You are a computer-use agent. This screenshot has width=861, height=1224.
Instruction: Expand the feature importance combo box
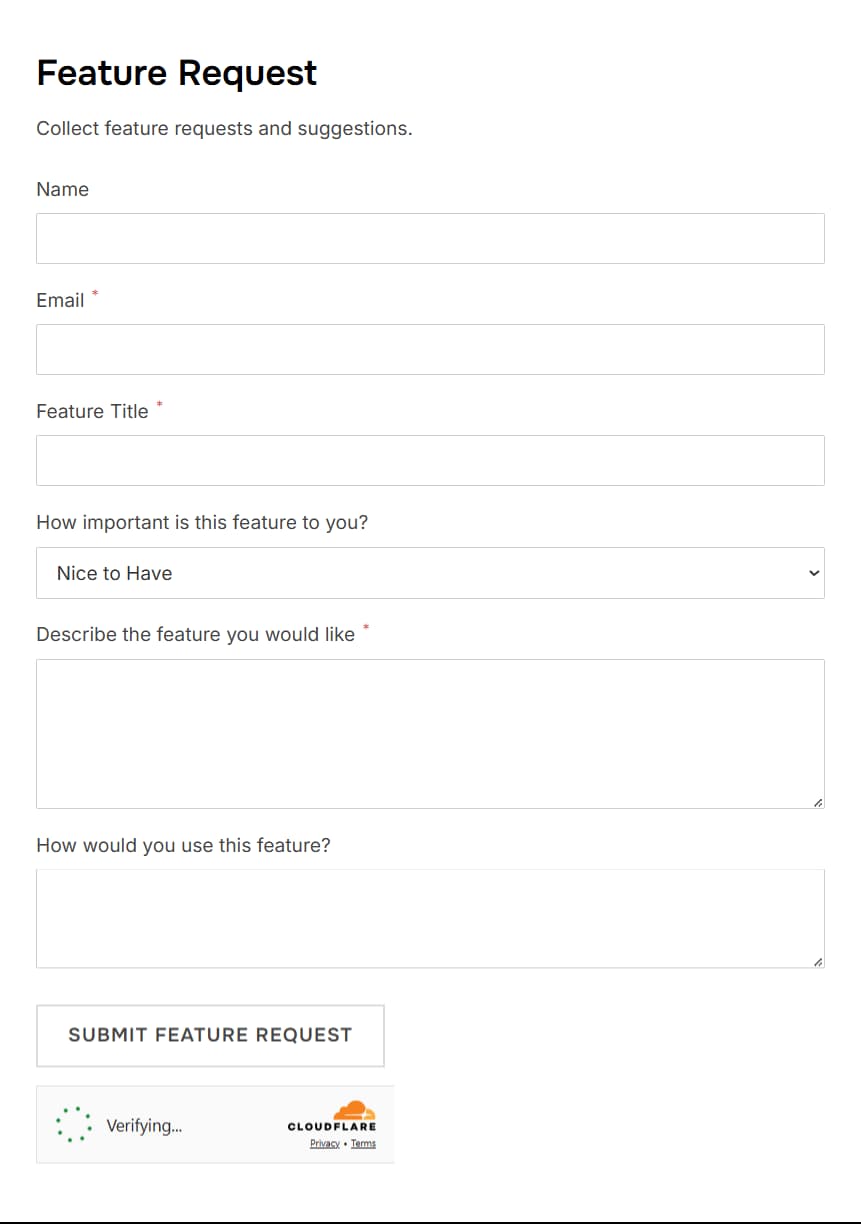tap(430, 573)
